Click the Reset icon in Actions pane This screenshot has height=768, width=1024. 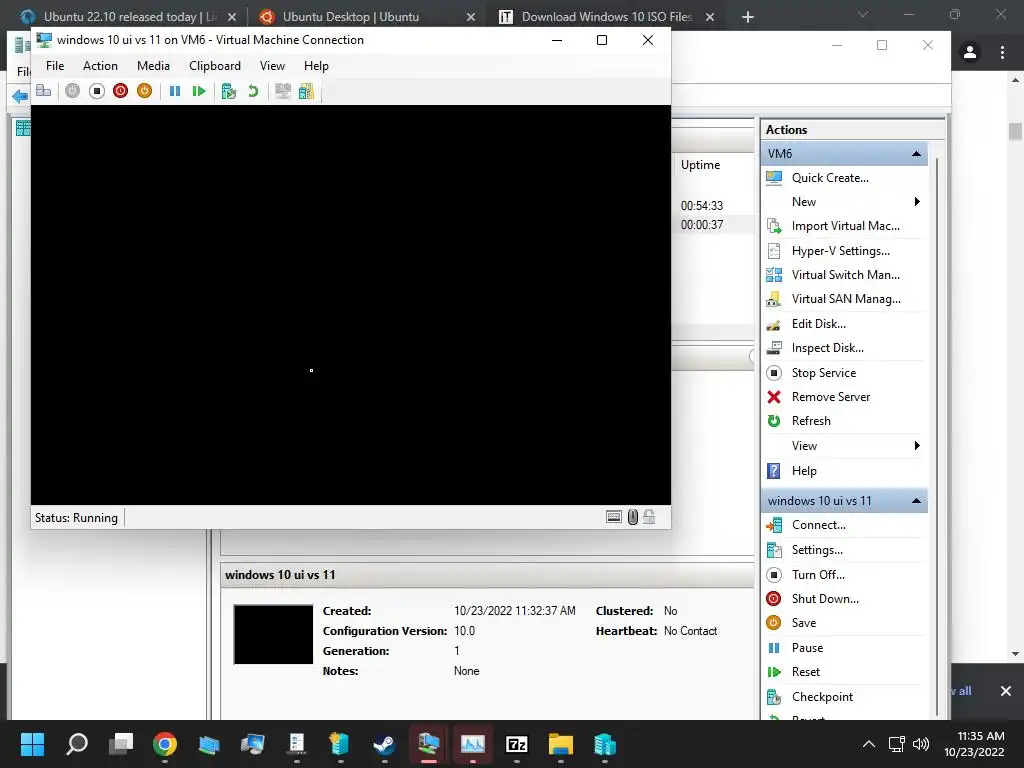click(774, 672)
